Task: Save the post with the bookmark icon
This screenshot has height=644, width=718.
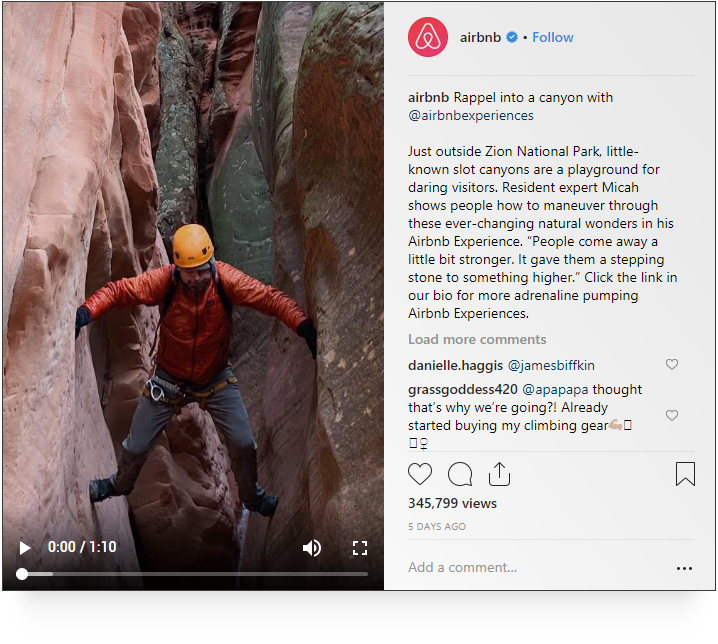Action: tap(685, 474)
